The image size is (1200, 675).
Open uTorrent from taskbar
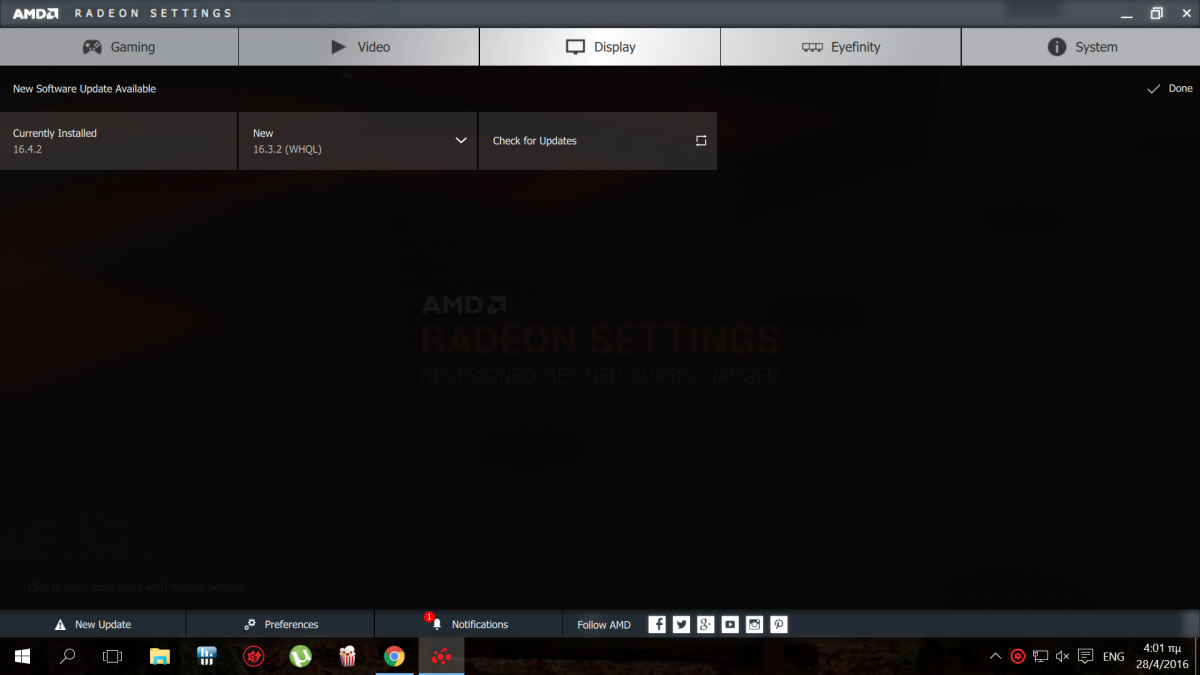300,657
